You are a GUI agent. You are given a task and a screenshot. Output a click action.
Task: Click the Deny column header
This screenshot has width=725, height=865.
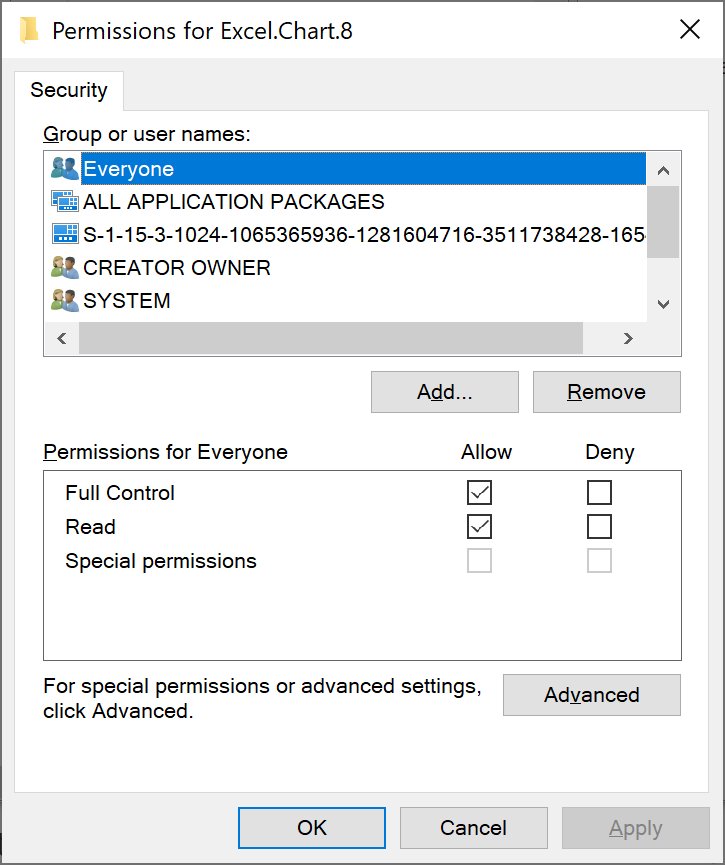click(610, 452)
